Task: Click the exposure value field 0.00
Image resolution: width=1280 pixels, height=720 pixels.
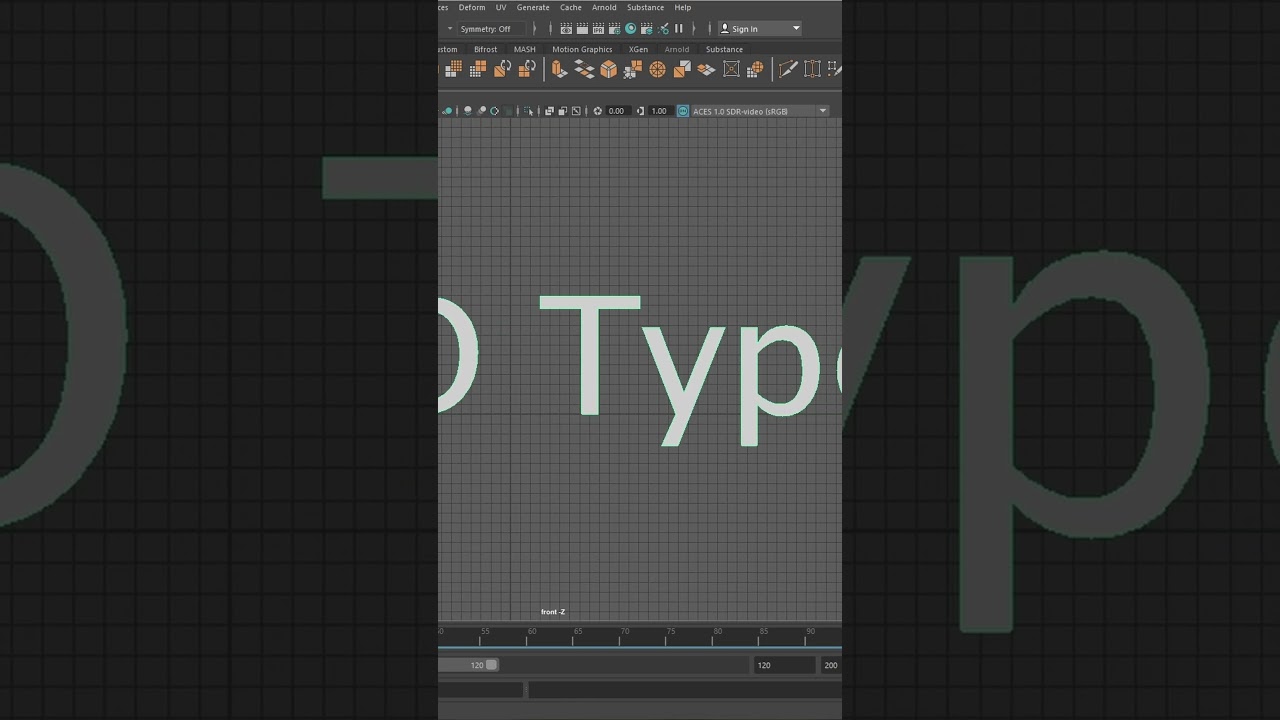Action: click(616, 111)
